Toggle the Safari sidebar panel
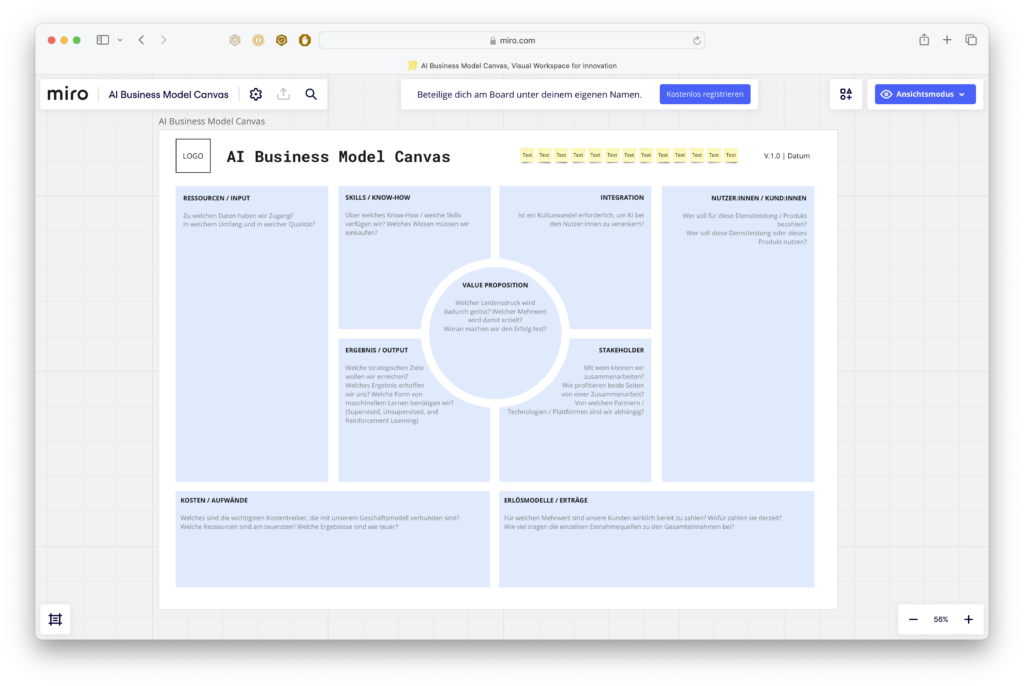 tap(102, 39)
